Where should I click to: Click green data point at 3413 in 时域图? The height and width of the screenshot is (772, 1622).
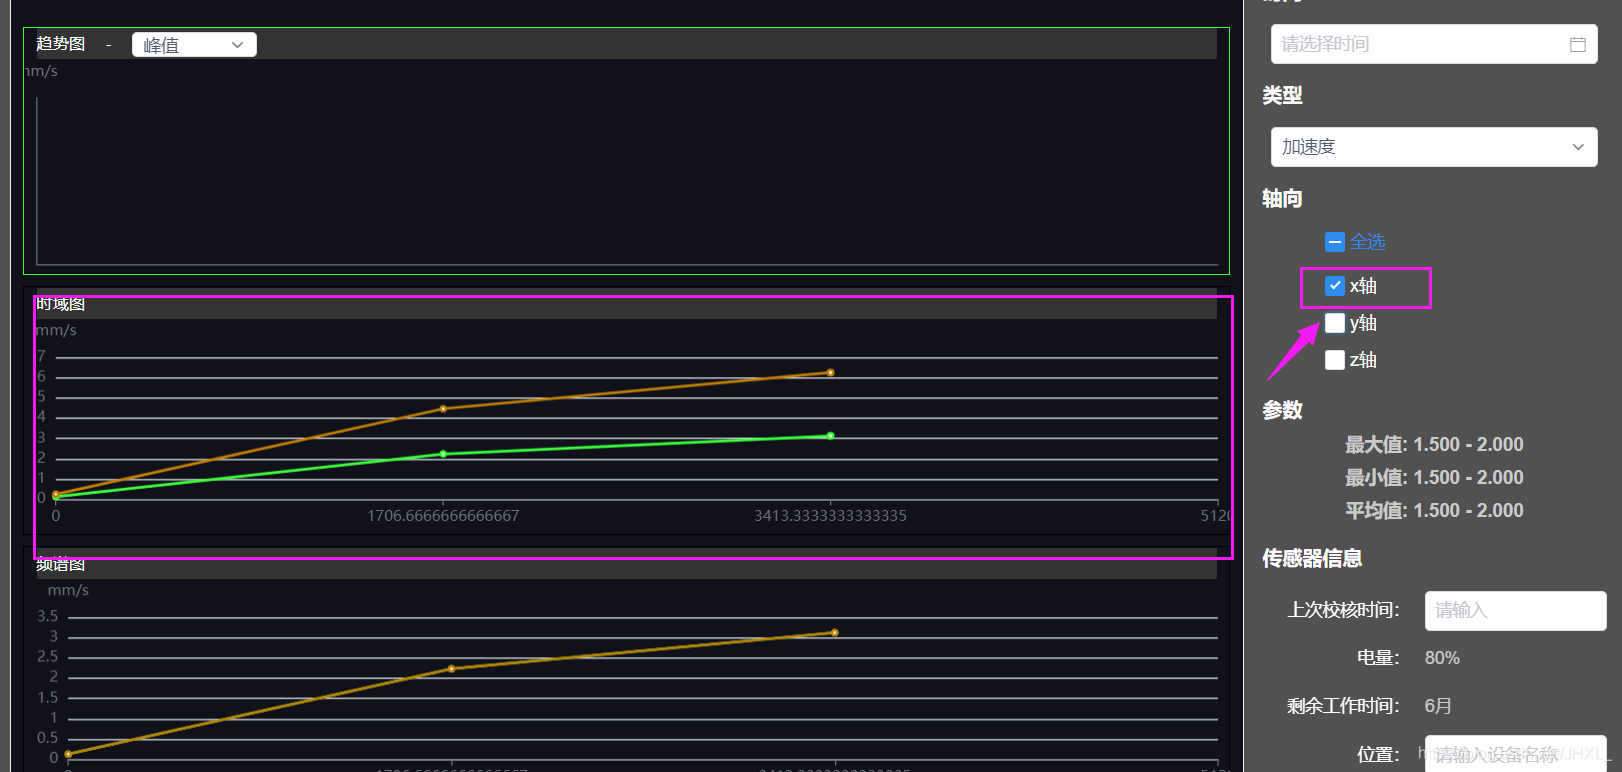point(830,436)
